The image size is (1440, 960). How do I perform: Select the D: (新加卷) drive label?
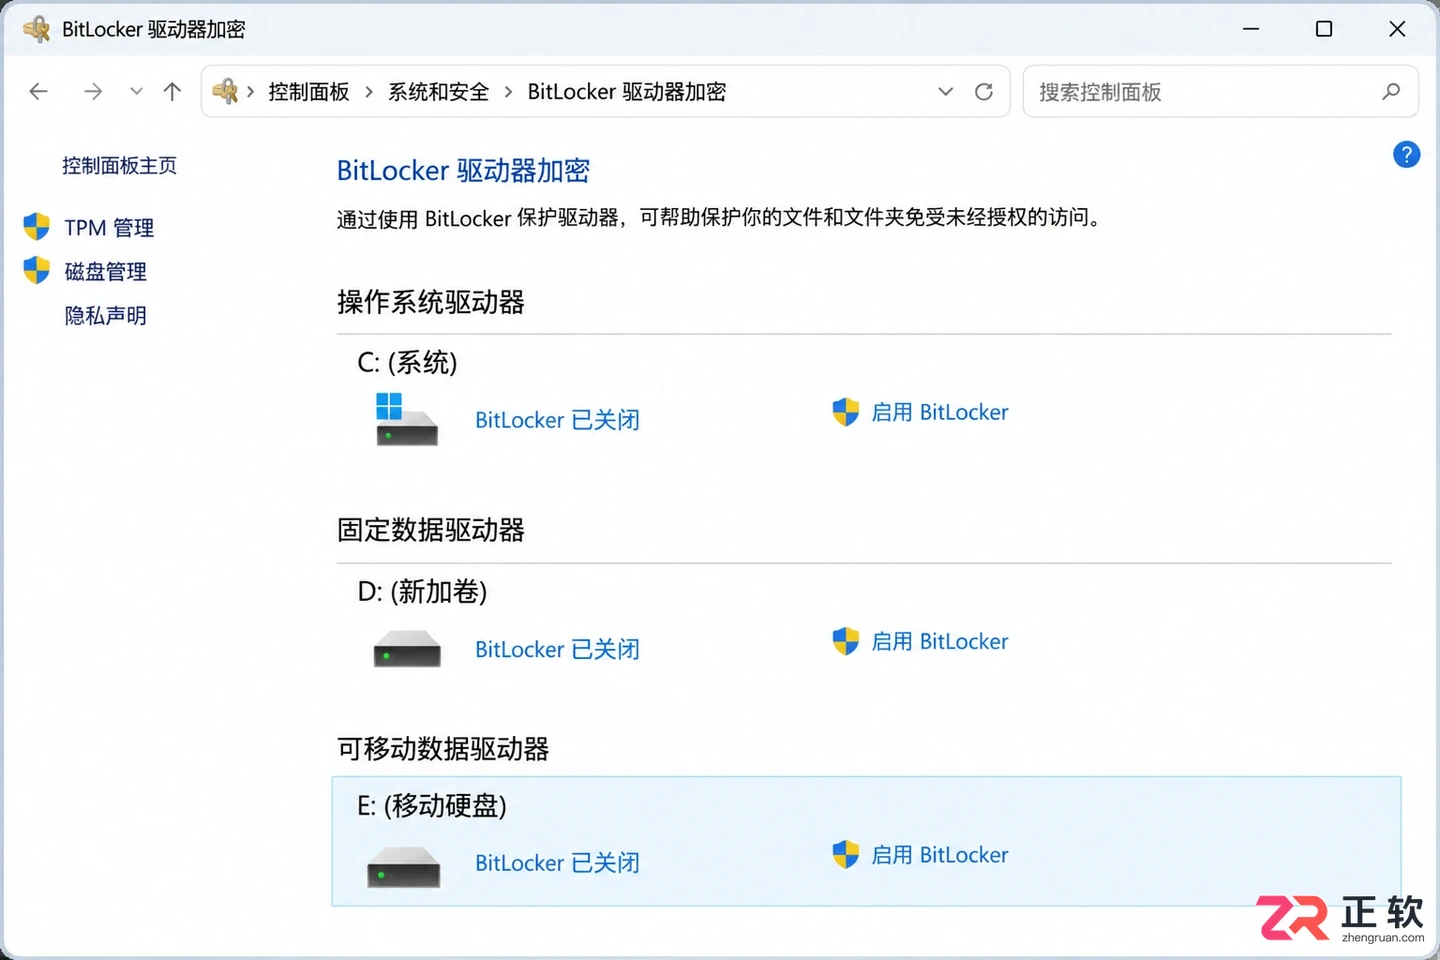(422, 591)
